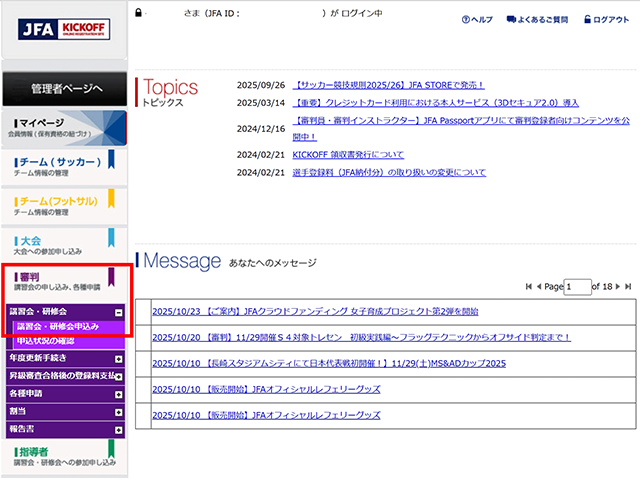Open 管理者ページへ in the sidebar
Viewport: 640px width, 478px height.
click(65, 88)
